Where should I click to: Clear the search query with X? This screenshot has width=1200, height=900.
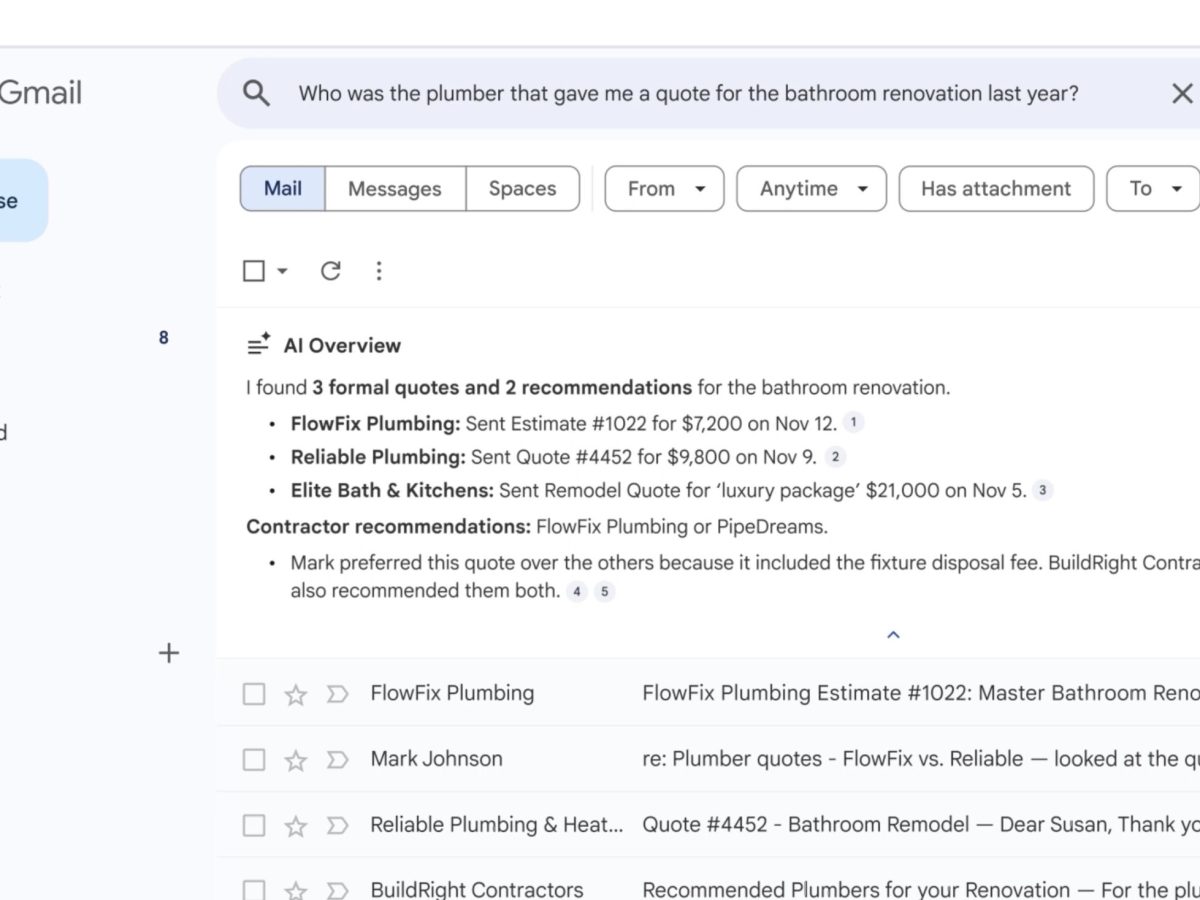tap(1181, 94)
